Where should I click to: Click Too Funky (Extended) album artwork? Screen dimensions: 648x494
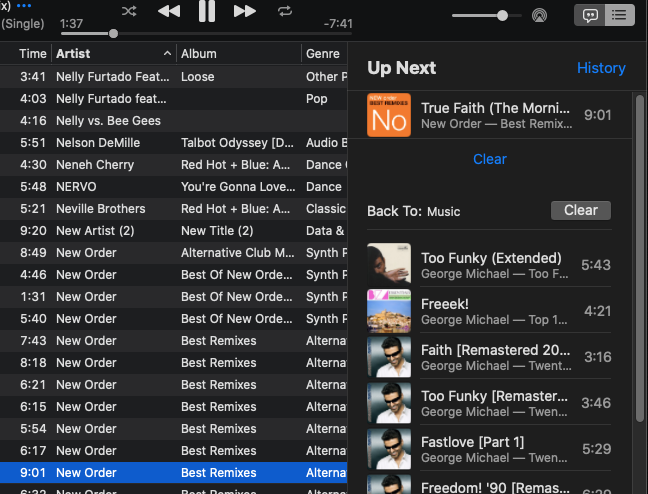tap(389, 265)
